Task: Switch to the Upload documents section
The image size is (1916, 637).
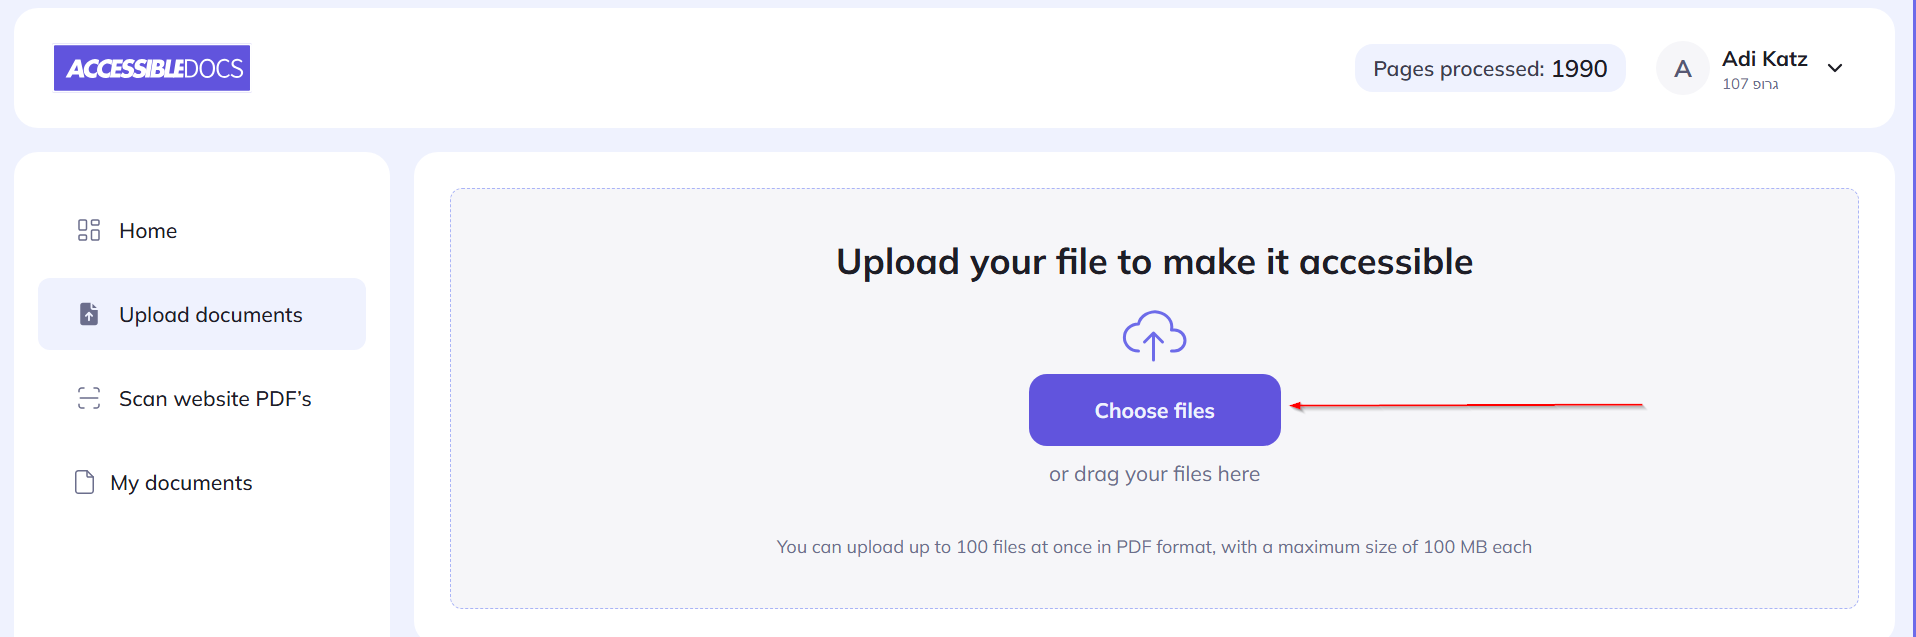Action: 210,314
